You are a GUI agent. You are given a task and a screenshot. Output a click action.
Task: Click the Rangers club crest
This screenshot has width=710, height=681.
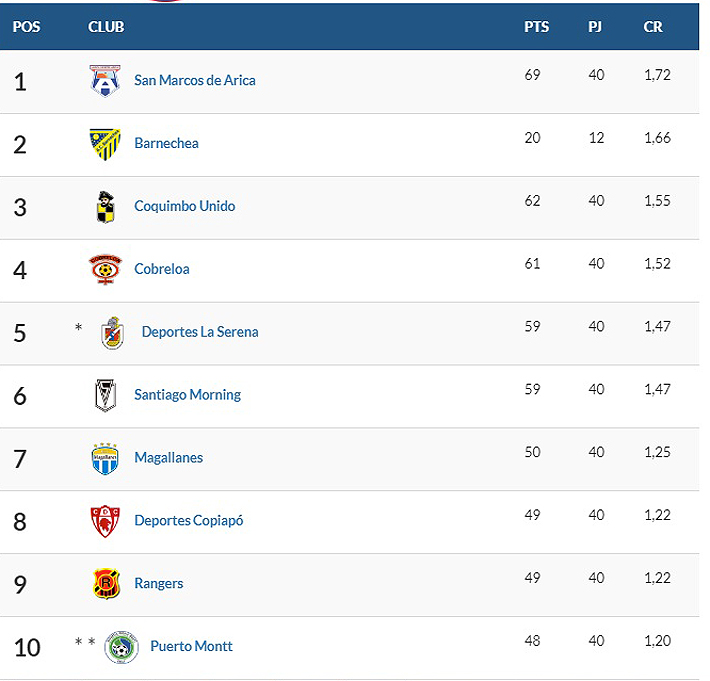click(105, 584)
